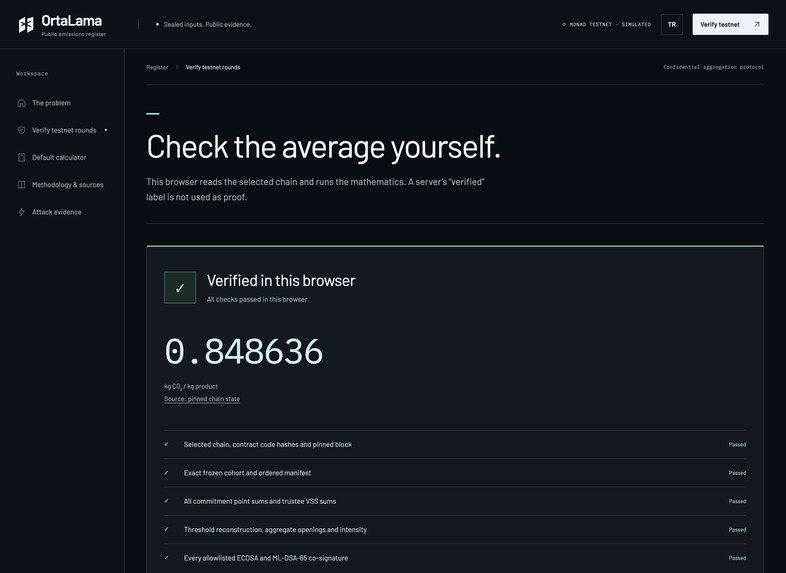The image size is (786, 573).
Task: Click checkmark beside Exact frozen cohort row
Action: click(x=166, y=473)
